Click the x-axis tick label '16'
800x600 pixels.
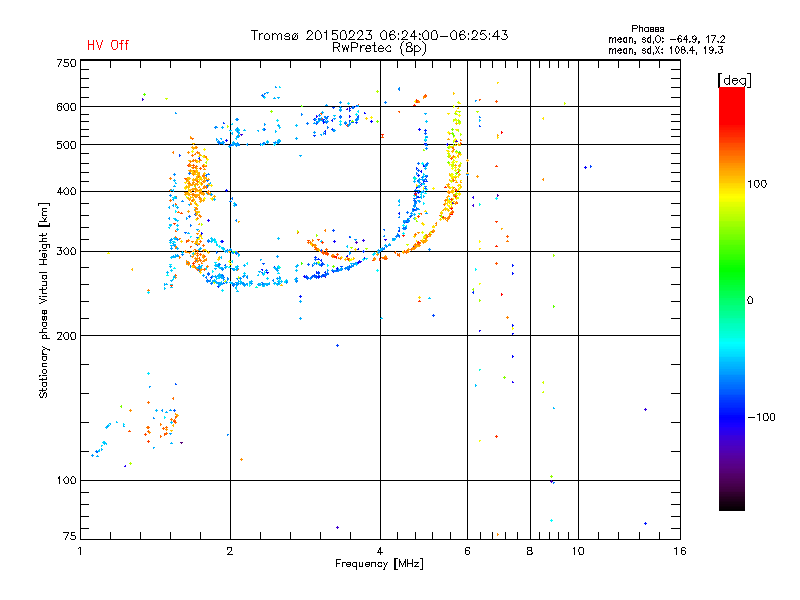click(x=680, y=551)
